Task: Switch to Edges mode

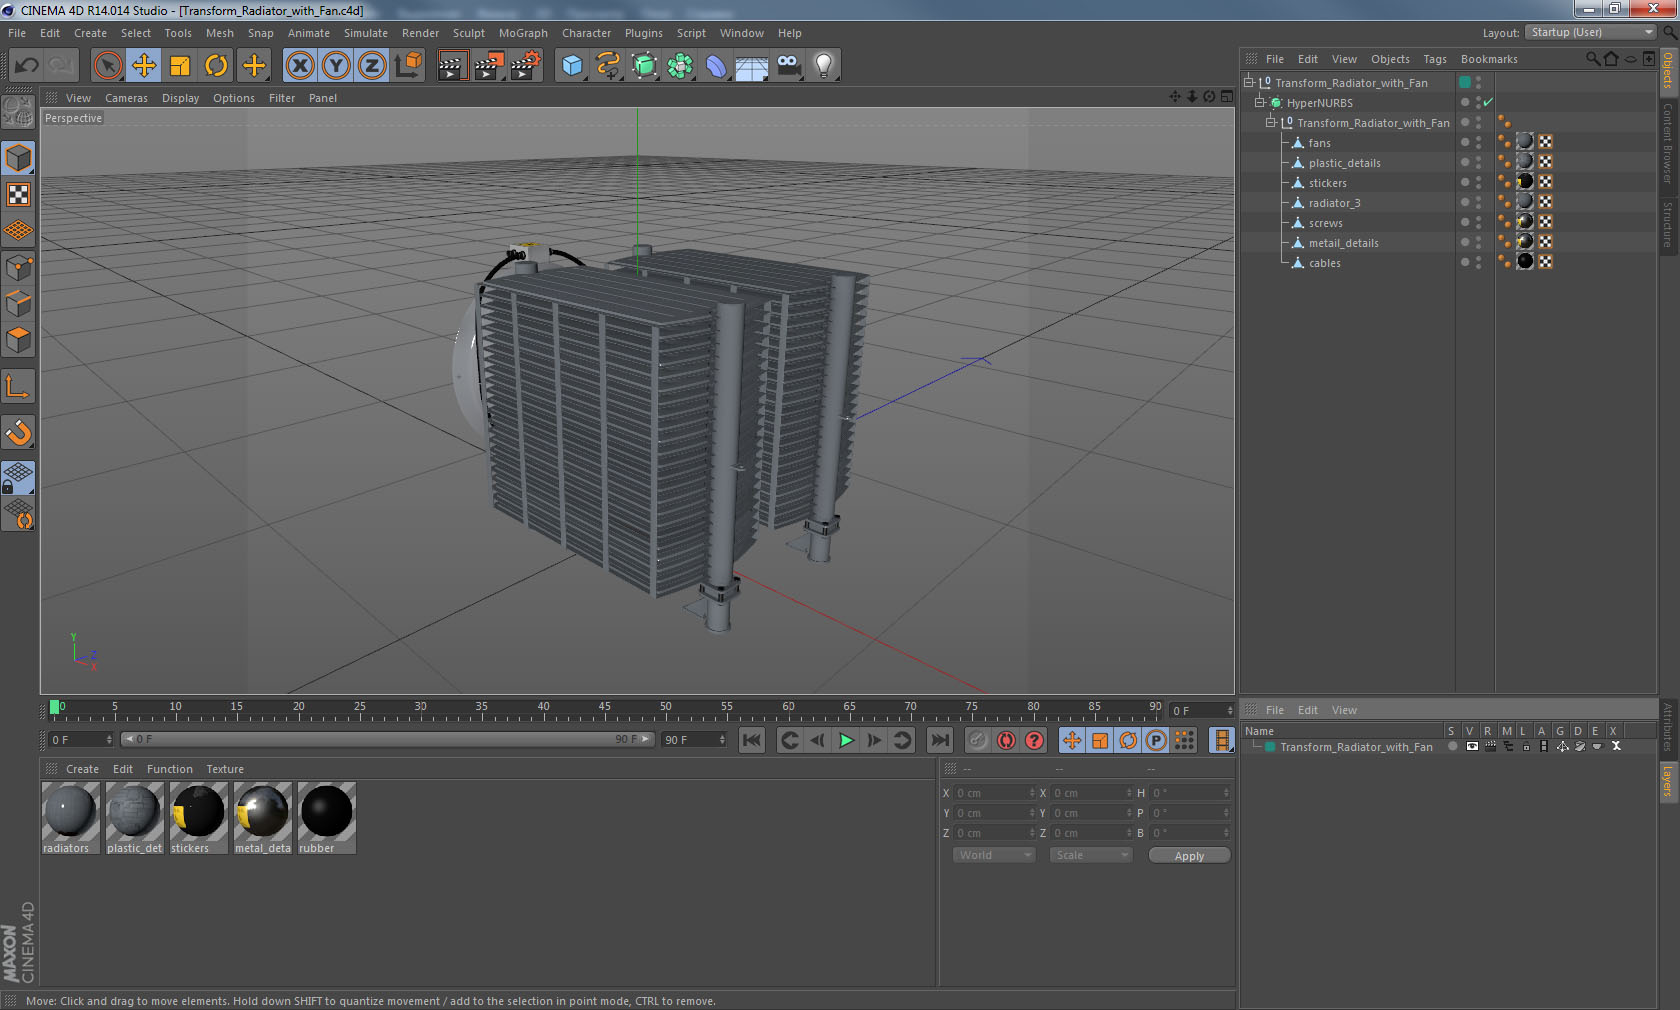Action: click(x=18, y=303)
